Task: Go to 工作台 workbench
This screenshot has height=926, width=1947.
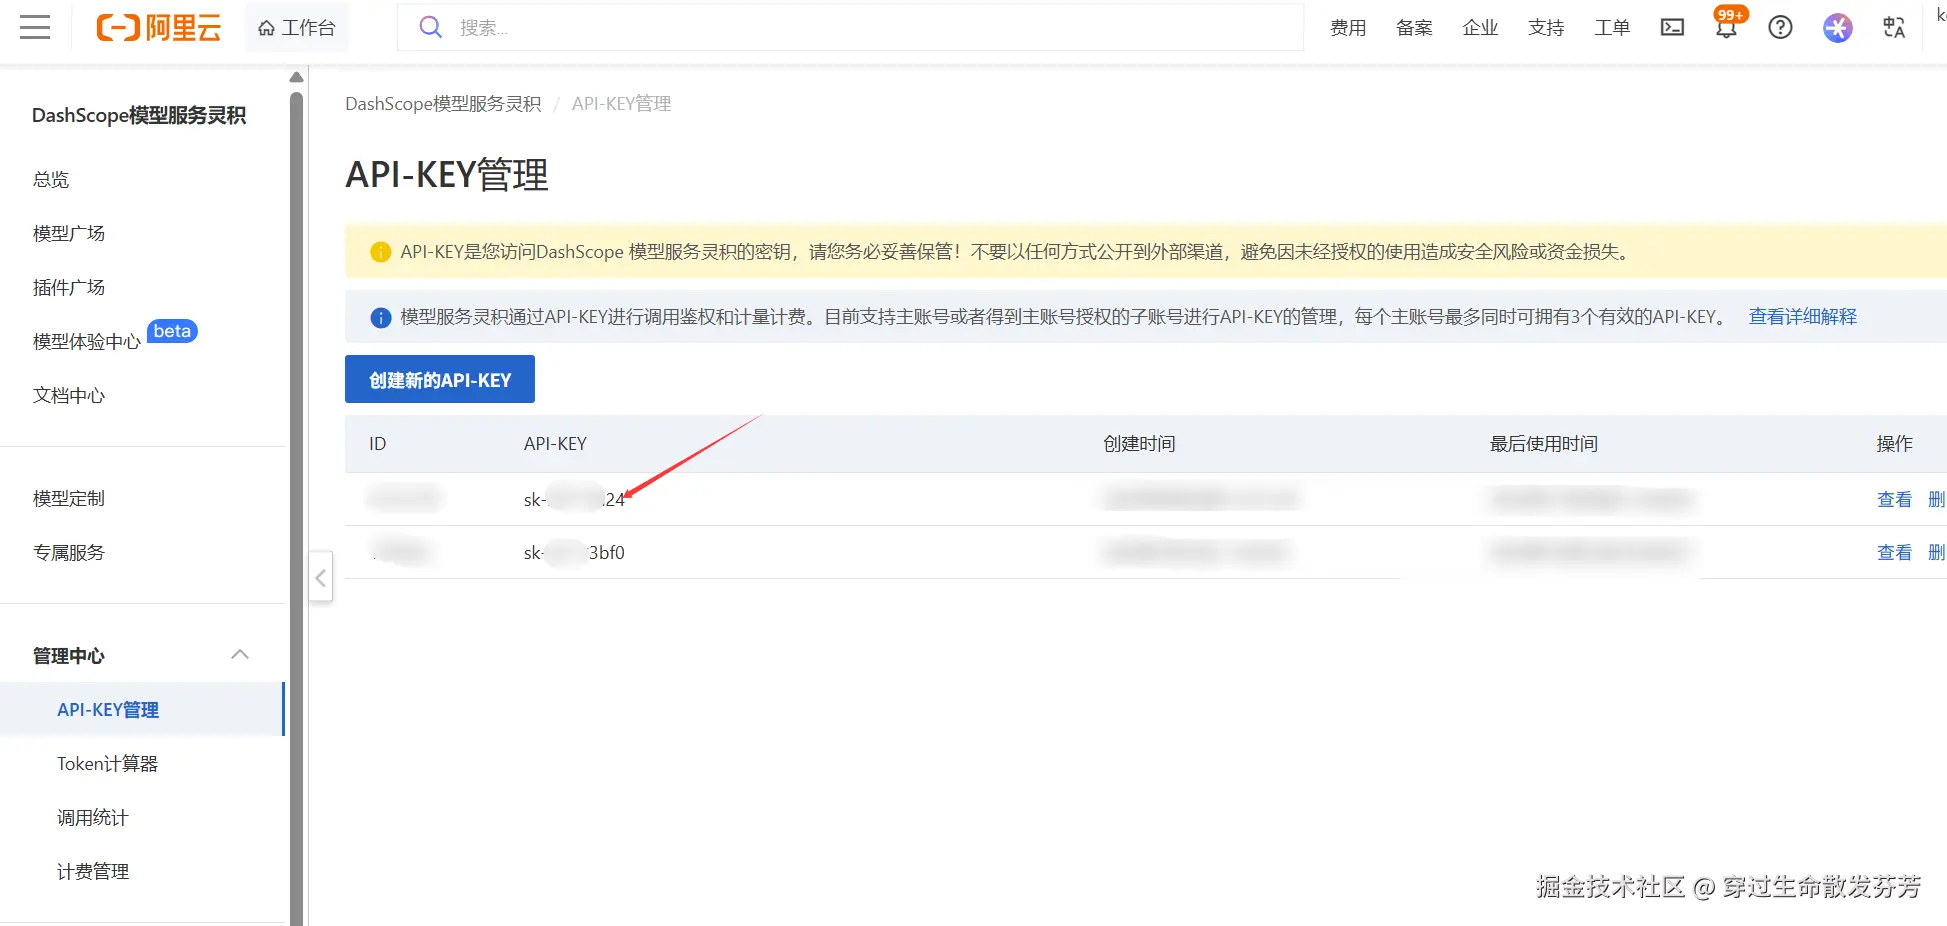Action: coord(296,27)
